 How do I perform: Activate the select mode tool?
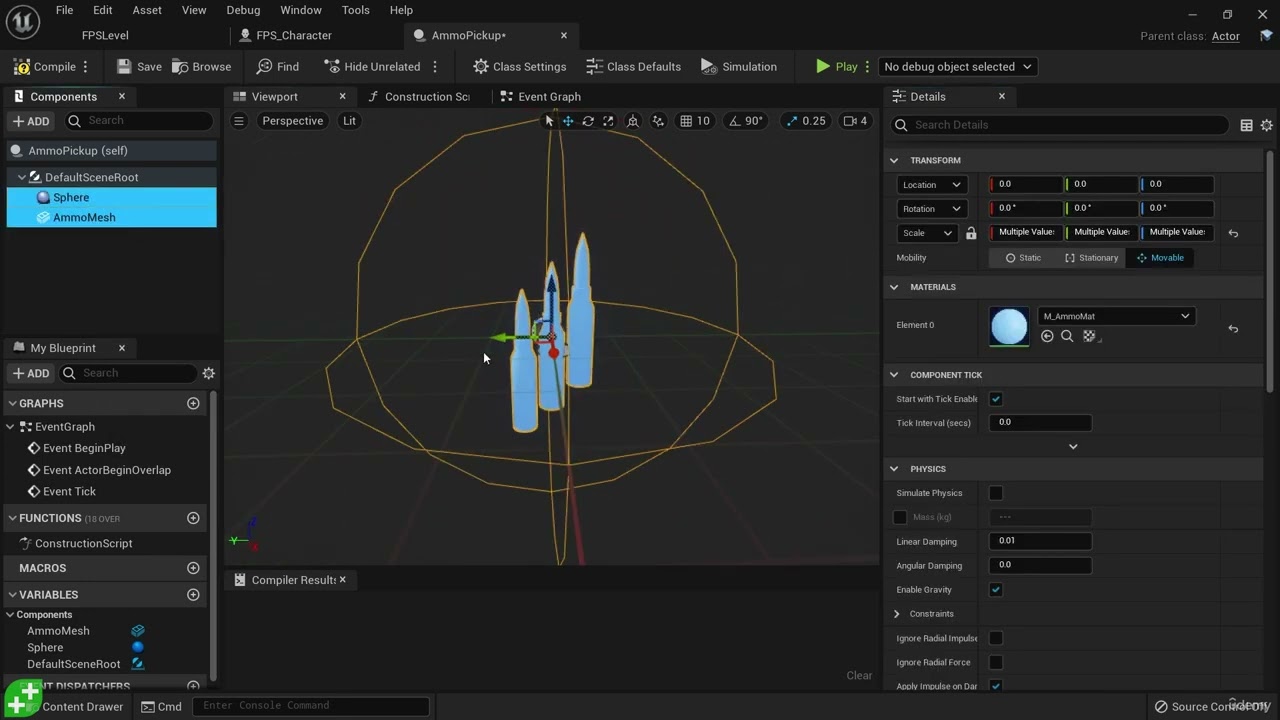pos(548,121)
